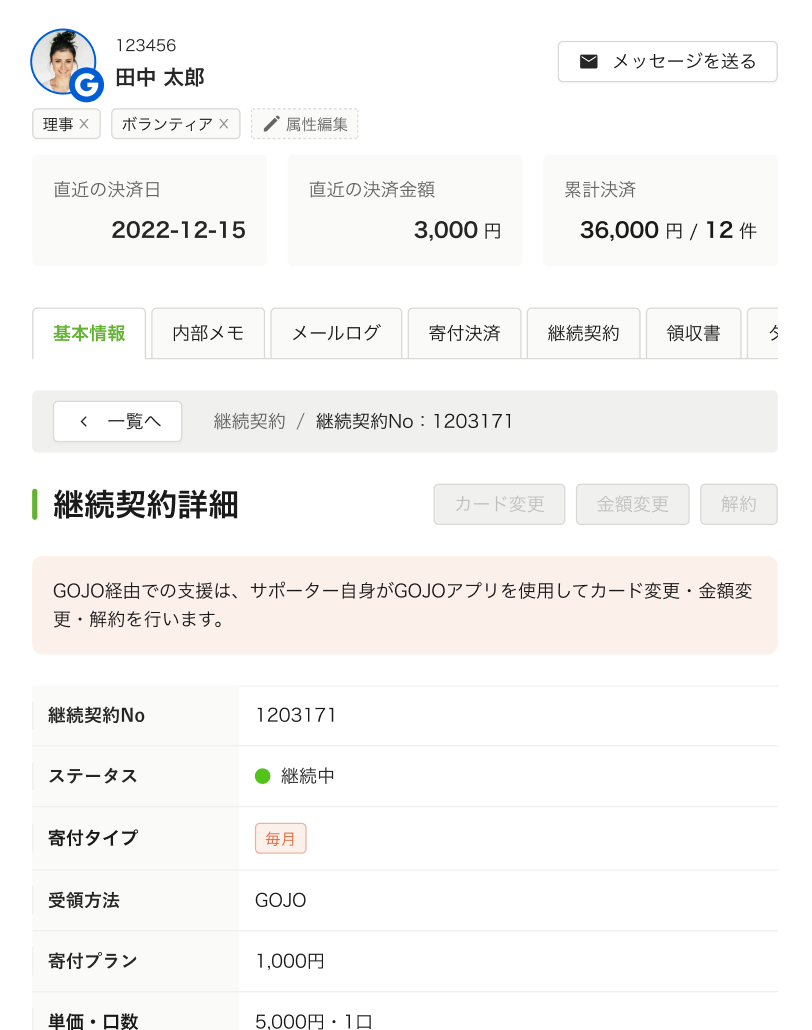
Task: Remove the ボランティア tag with its X
Action: (224, 124)
